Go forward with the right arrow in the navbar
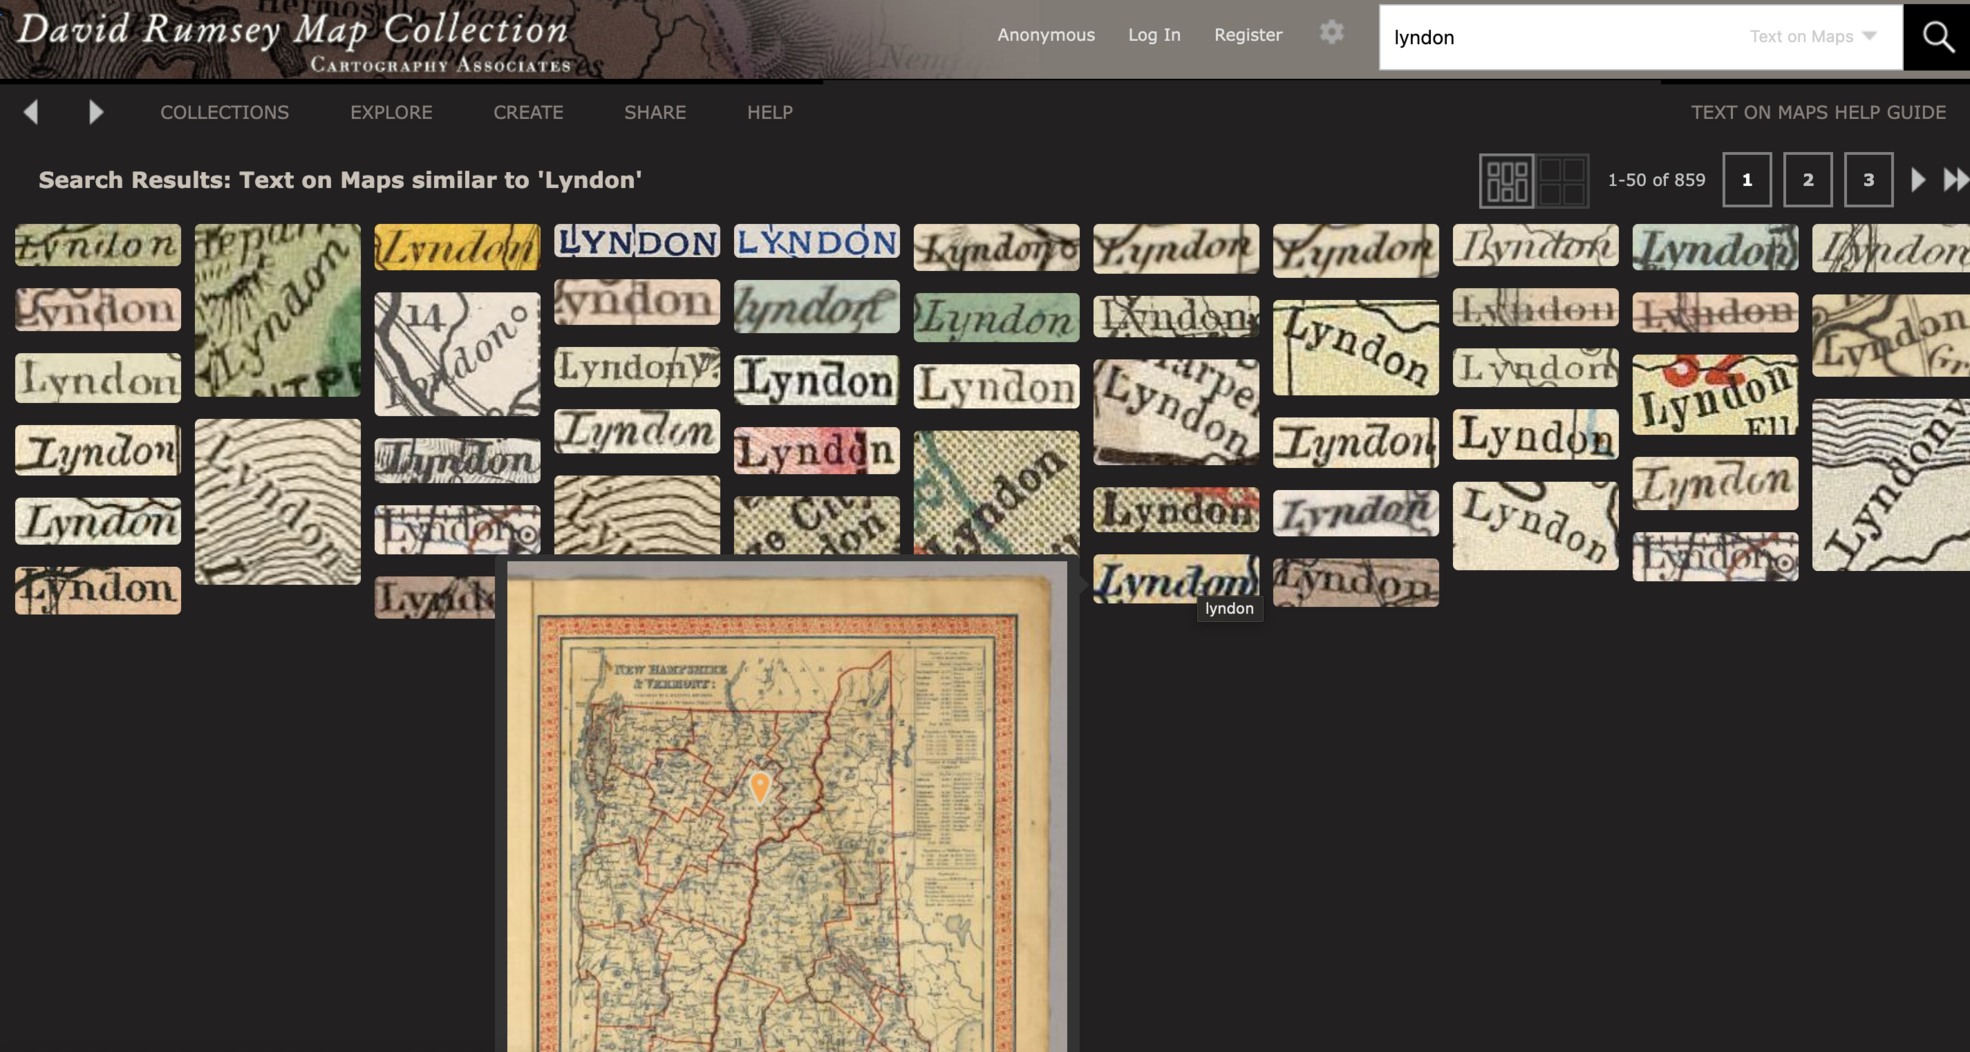1970x1052 pixels. tap(95, 112)
